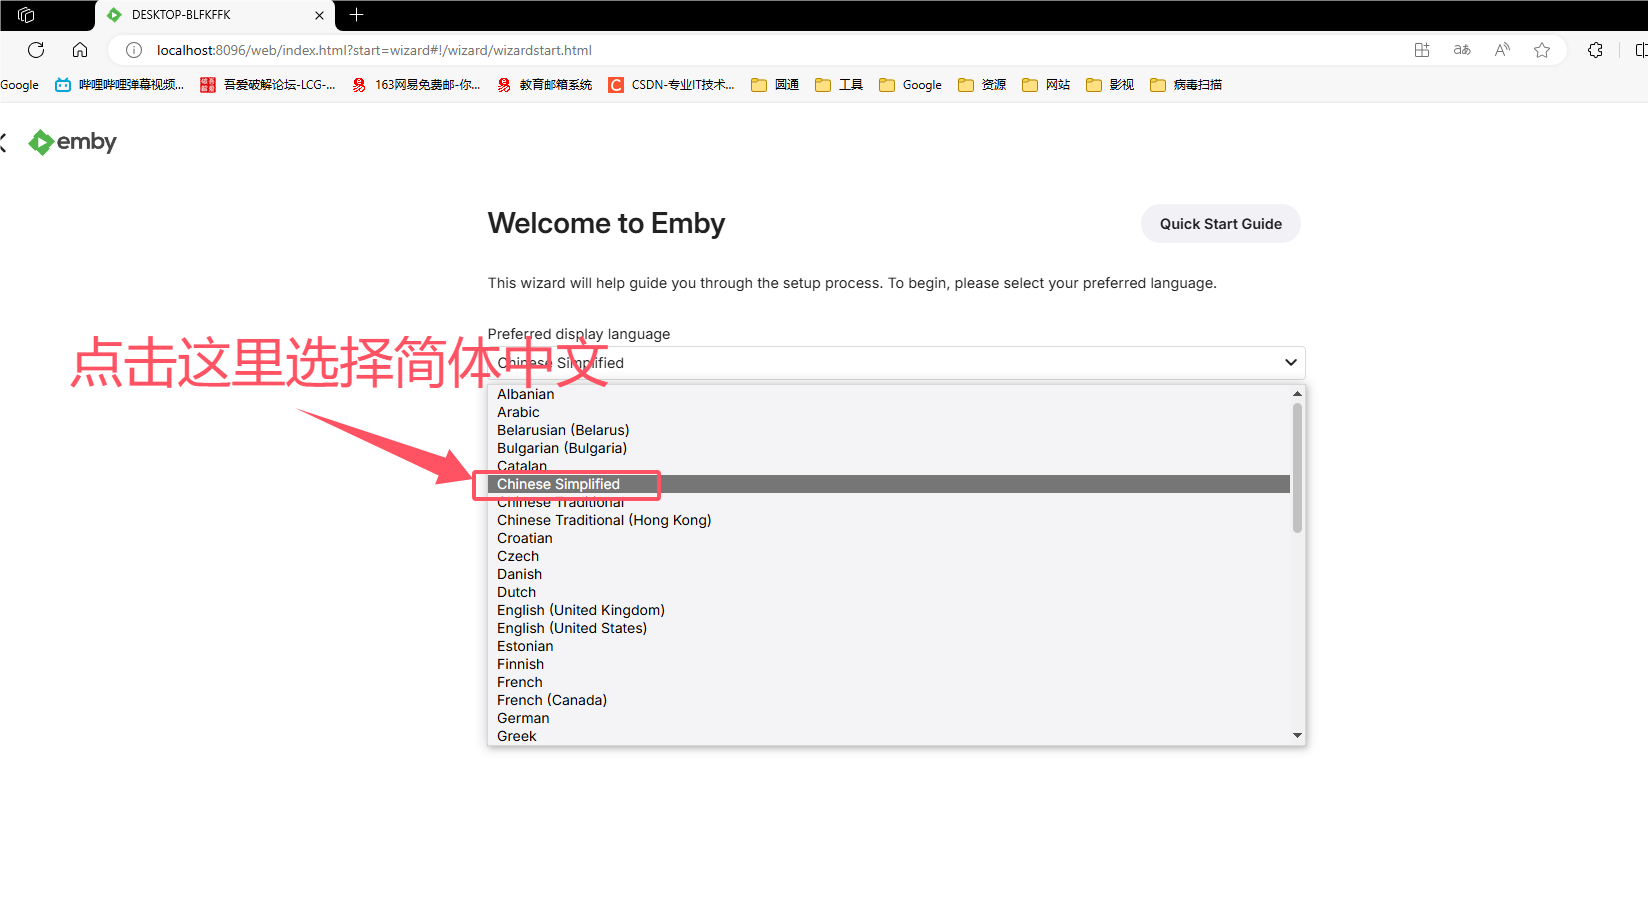This screenshot has width=1648, height=914.
Task: Open Bilibili bookmark
Action: click(x=119, y=85)
